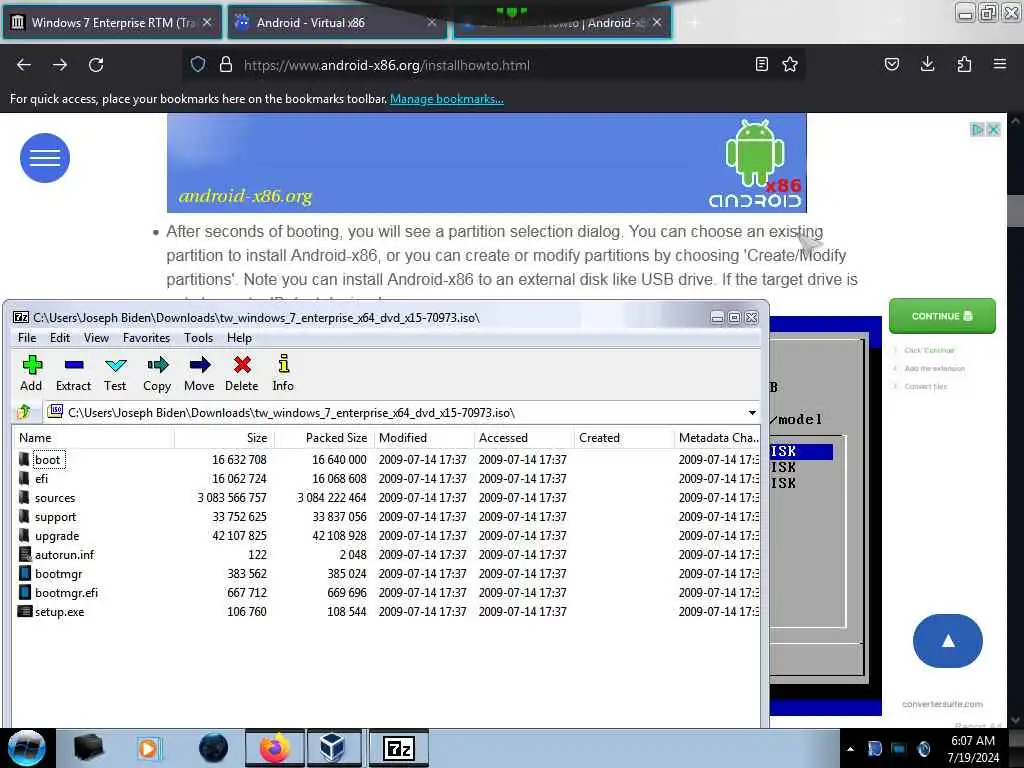
Task: Open the Help menu in 7-Zip
Action: (x=239, y=338)
